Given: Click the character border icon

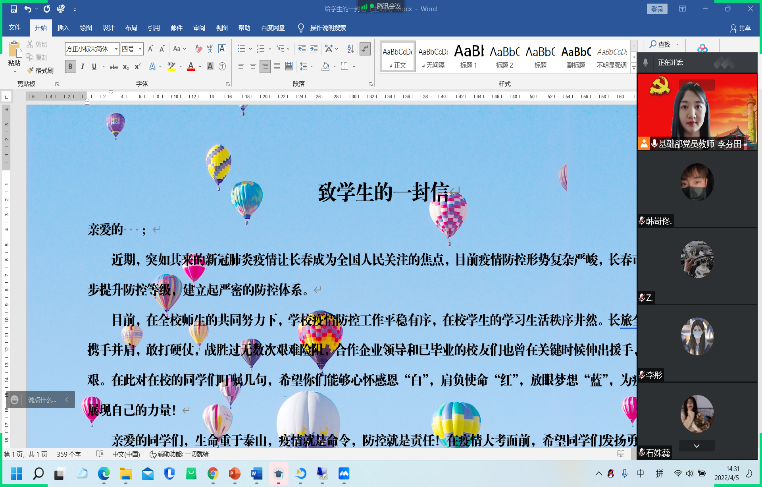Looking at the screenshot, I should pos(222,49).
